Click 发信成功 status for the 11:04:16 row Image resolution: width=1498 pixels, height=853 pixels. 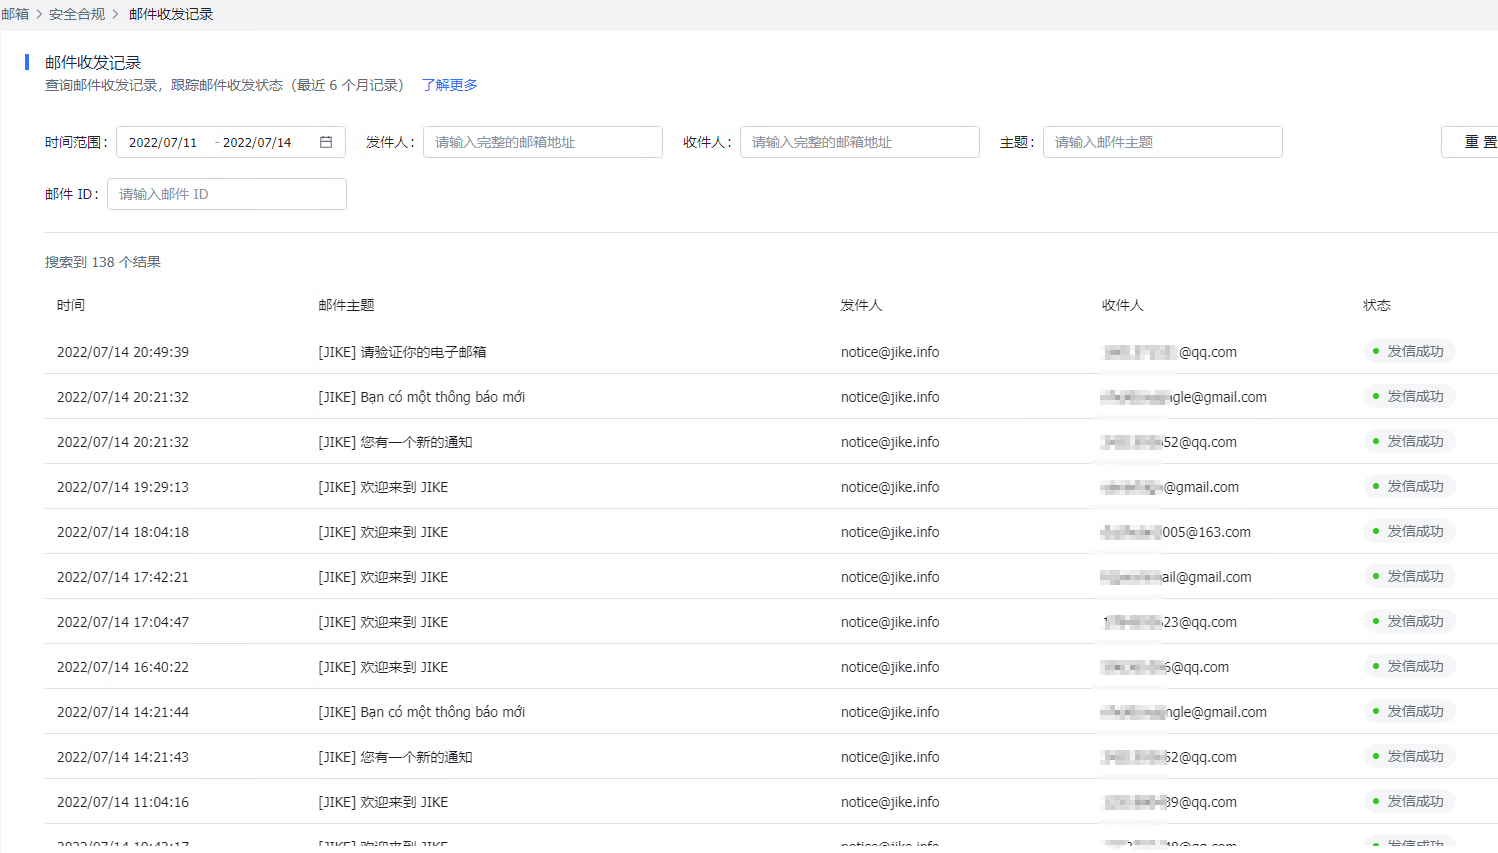point(1409,801)
